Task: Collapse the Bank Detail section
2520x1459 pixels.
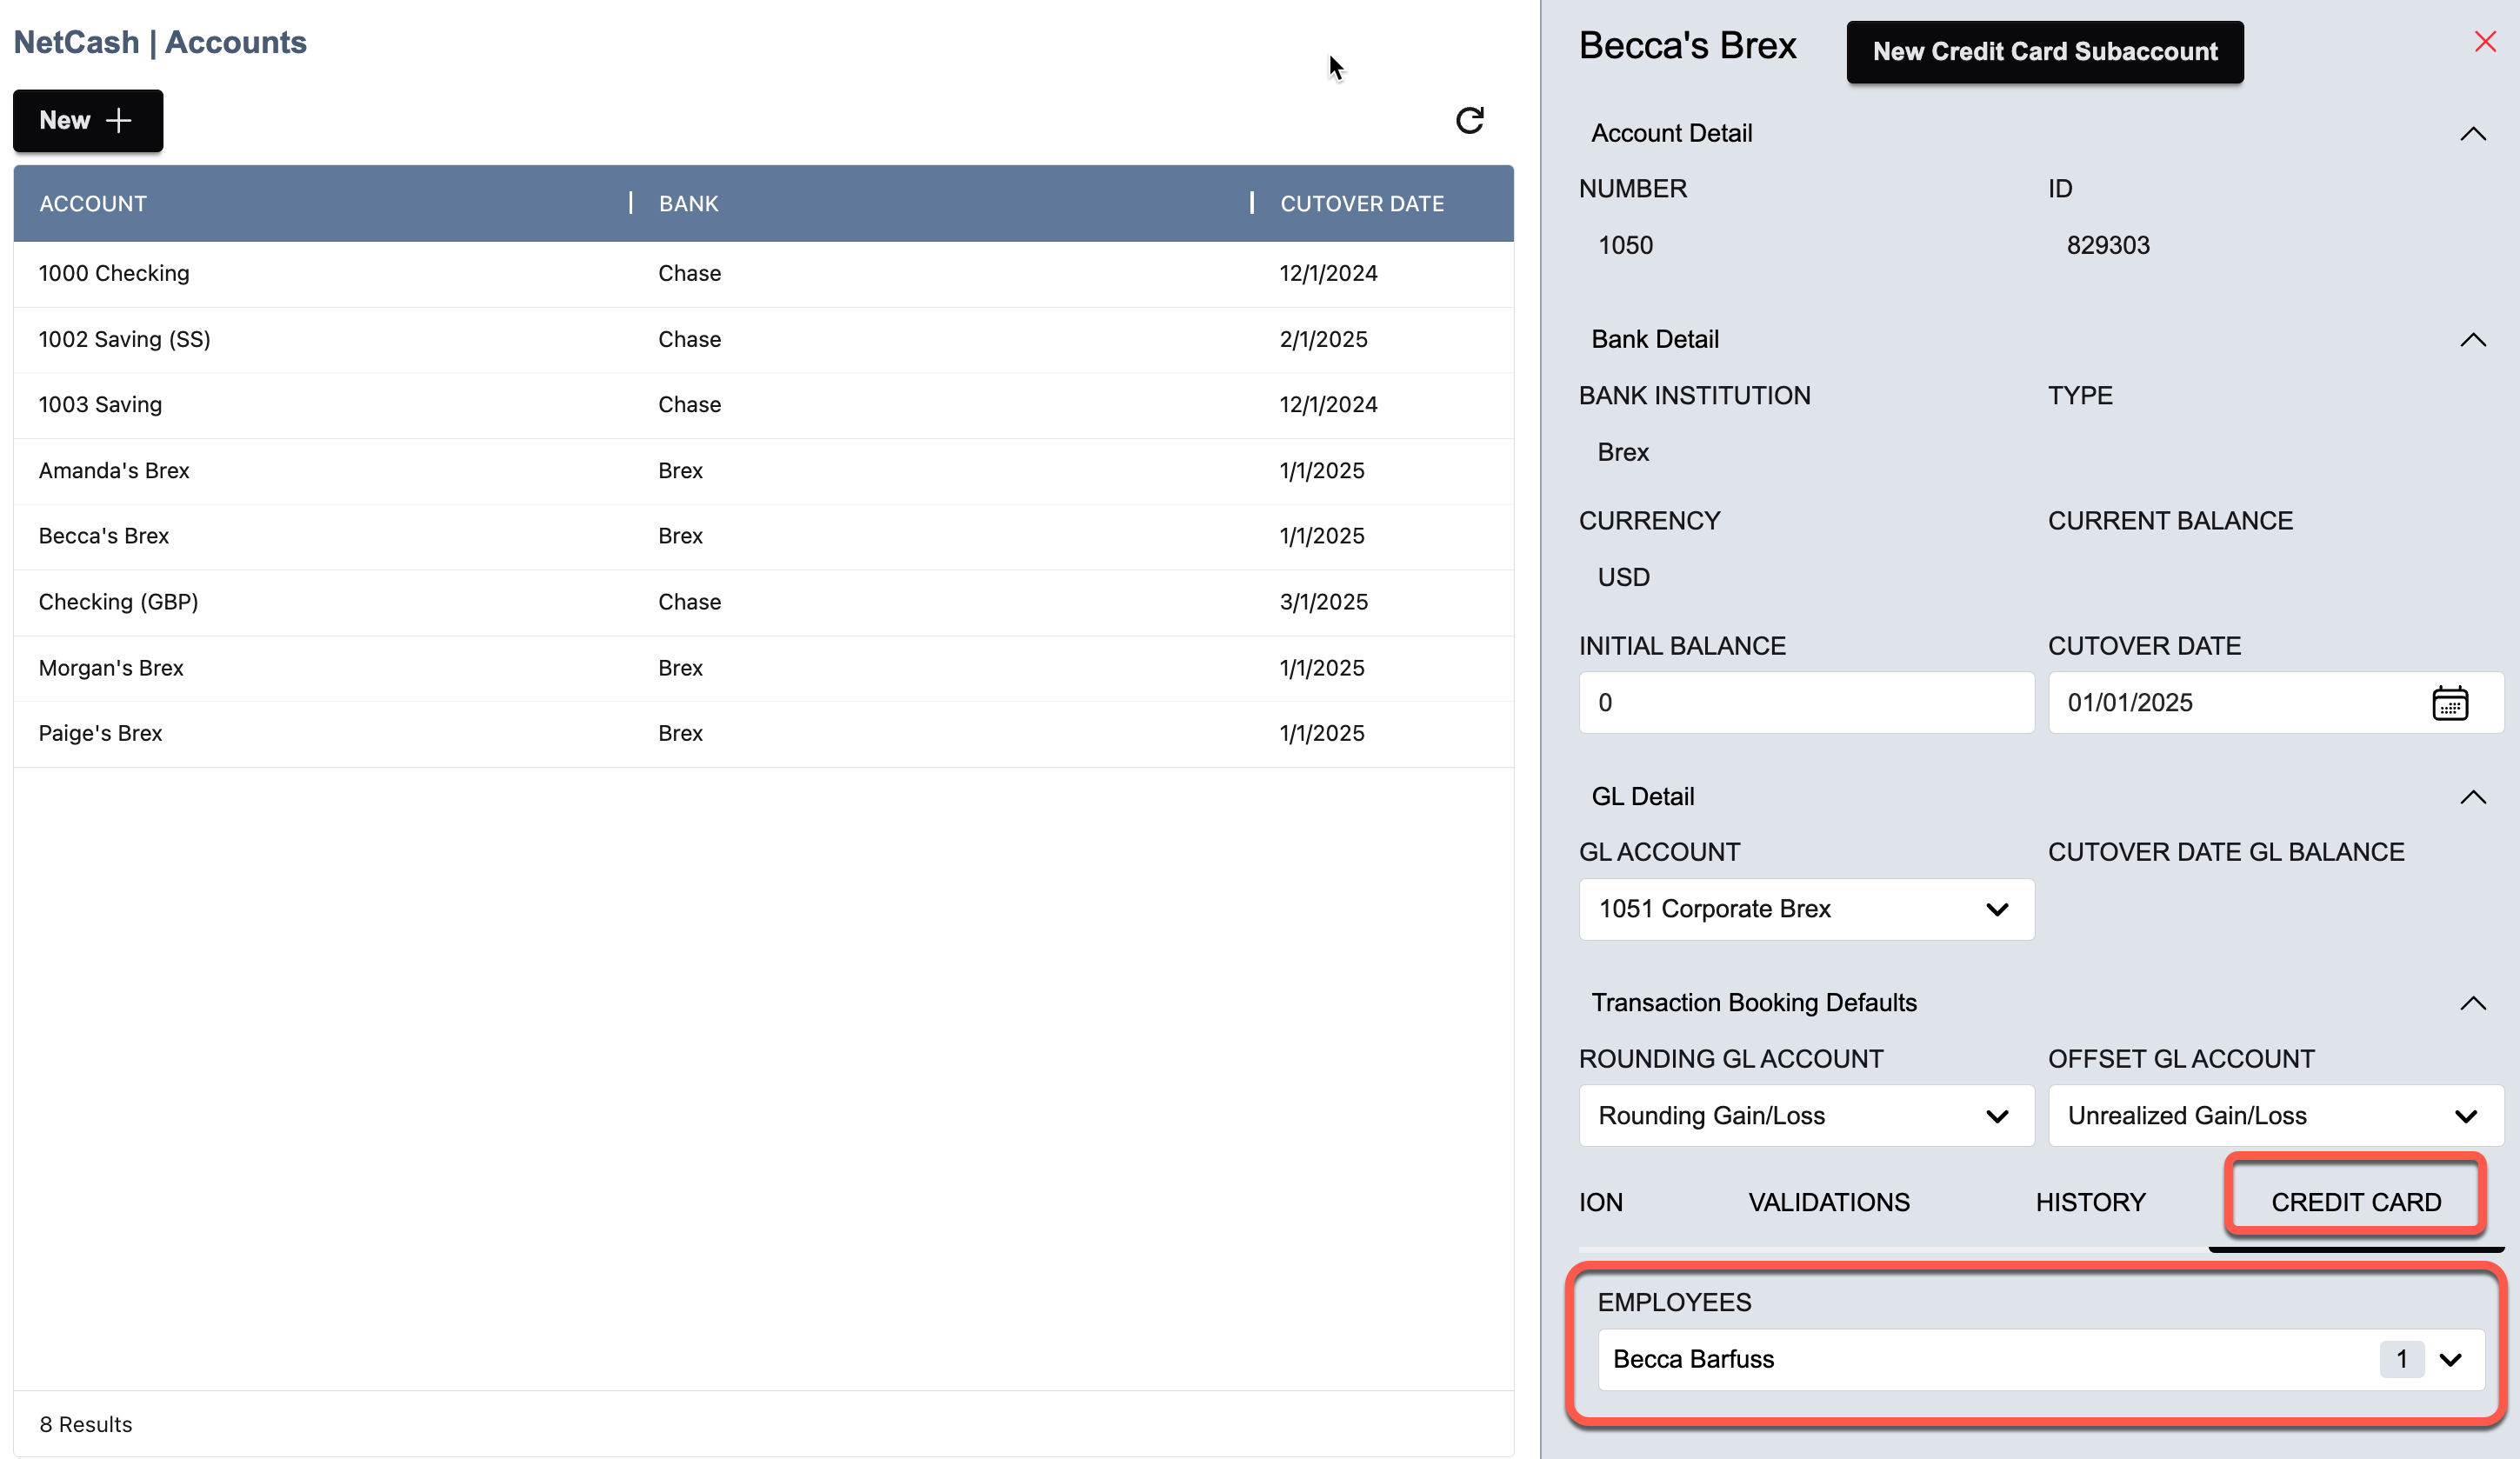Action: 2472,340
